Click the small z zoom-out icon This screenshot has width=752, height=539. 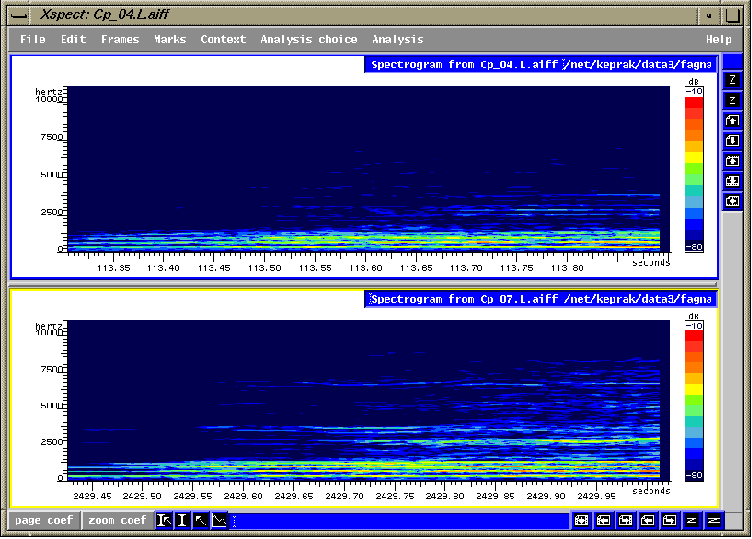(732, 100)
